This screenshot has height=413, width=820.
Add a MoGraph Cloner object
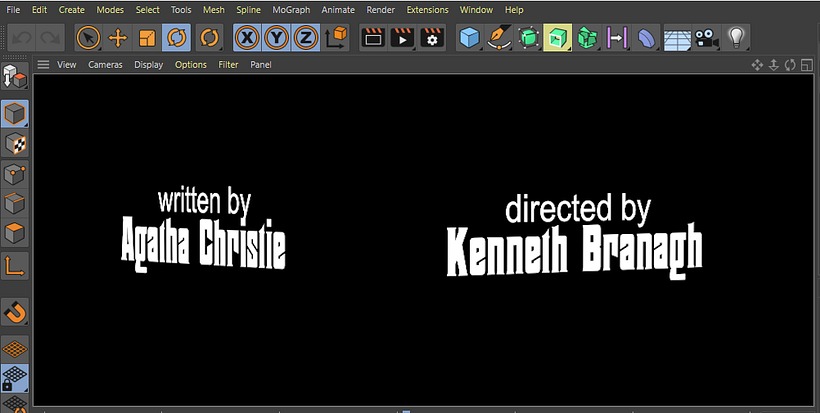[587, 38]
